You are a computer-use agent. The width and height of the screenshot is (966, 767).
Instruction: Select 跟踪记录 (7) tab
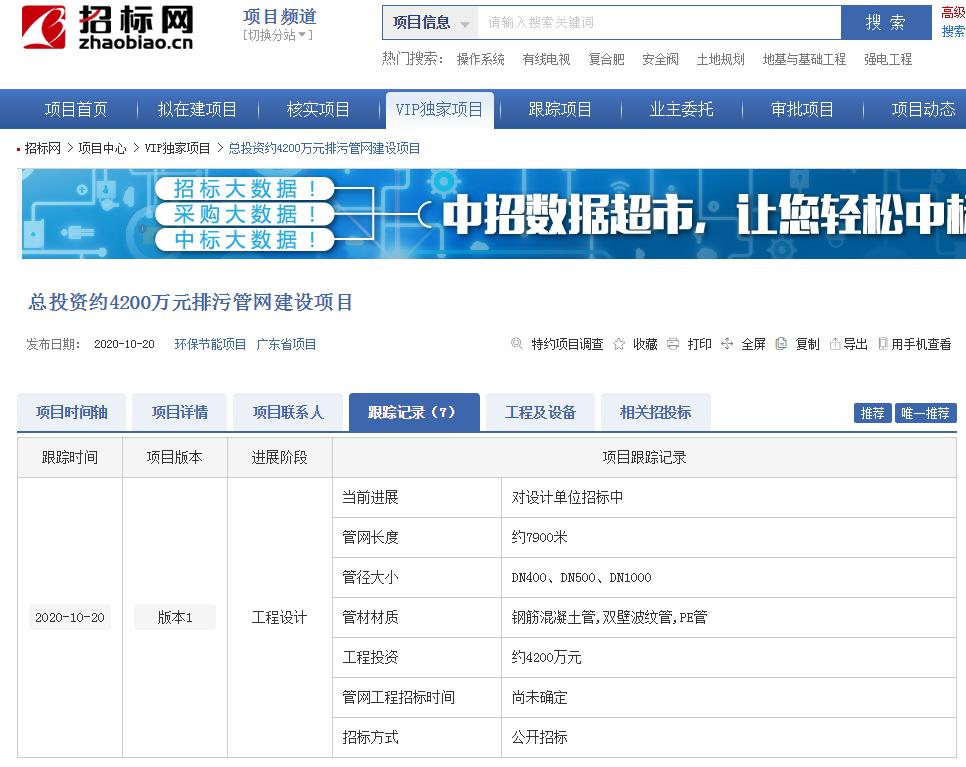click(414, 412)
